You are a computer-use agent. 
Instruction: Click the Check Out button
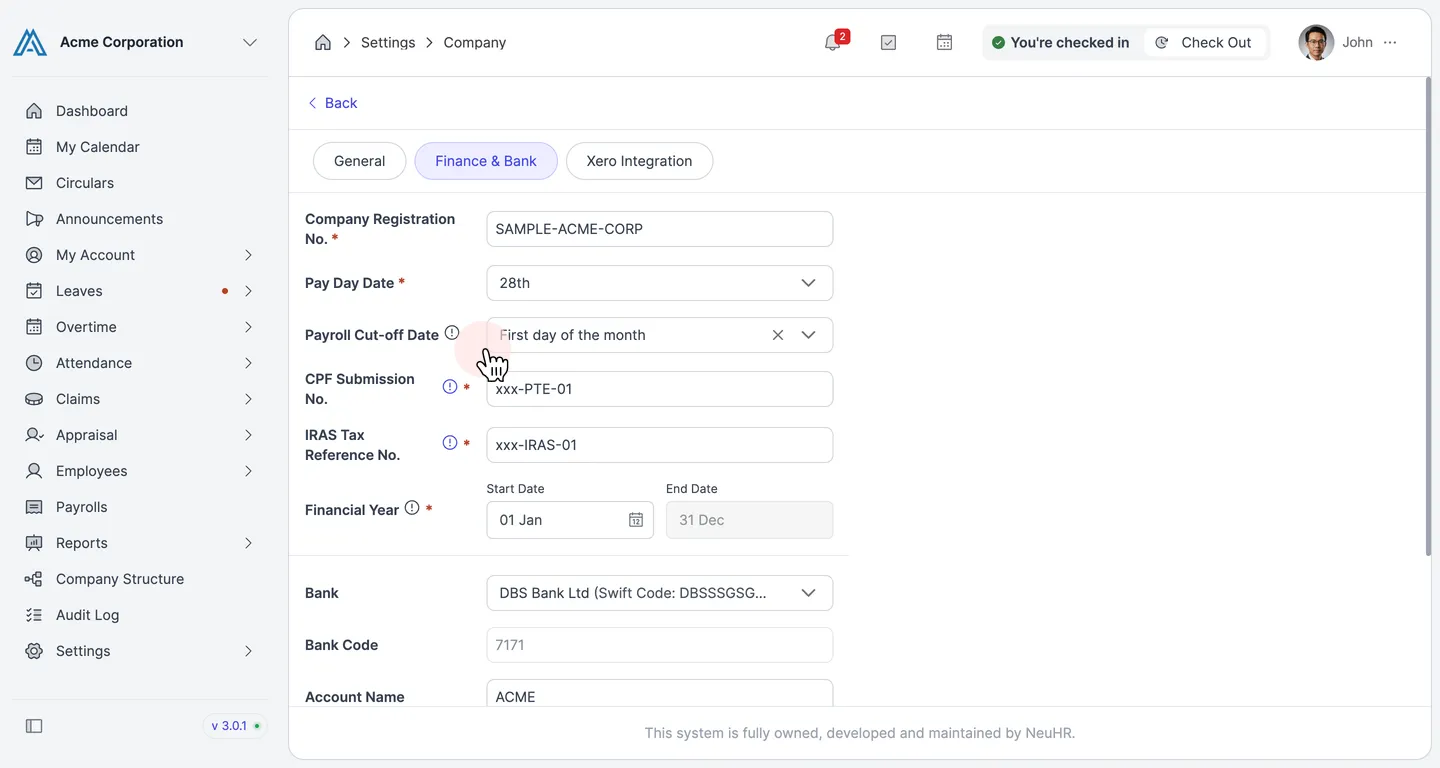coord(1204,43)
